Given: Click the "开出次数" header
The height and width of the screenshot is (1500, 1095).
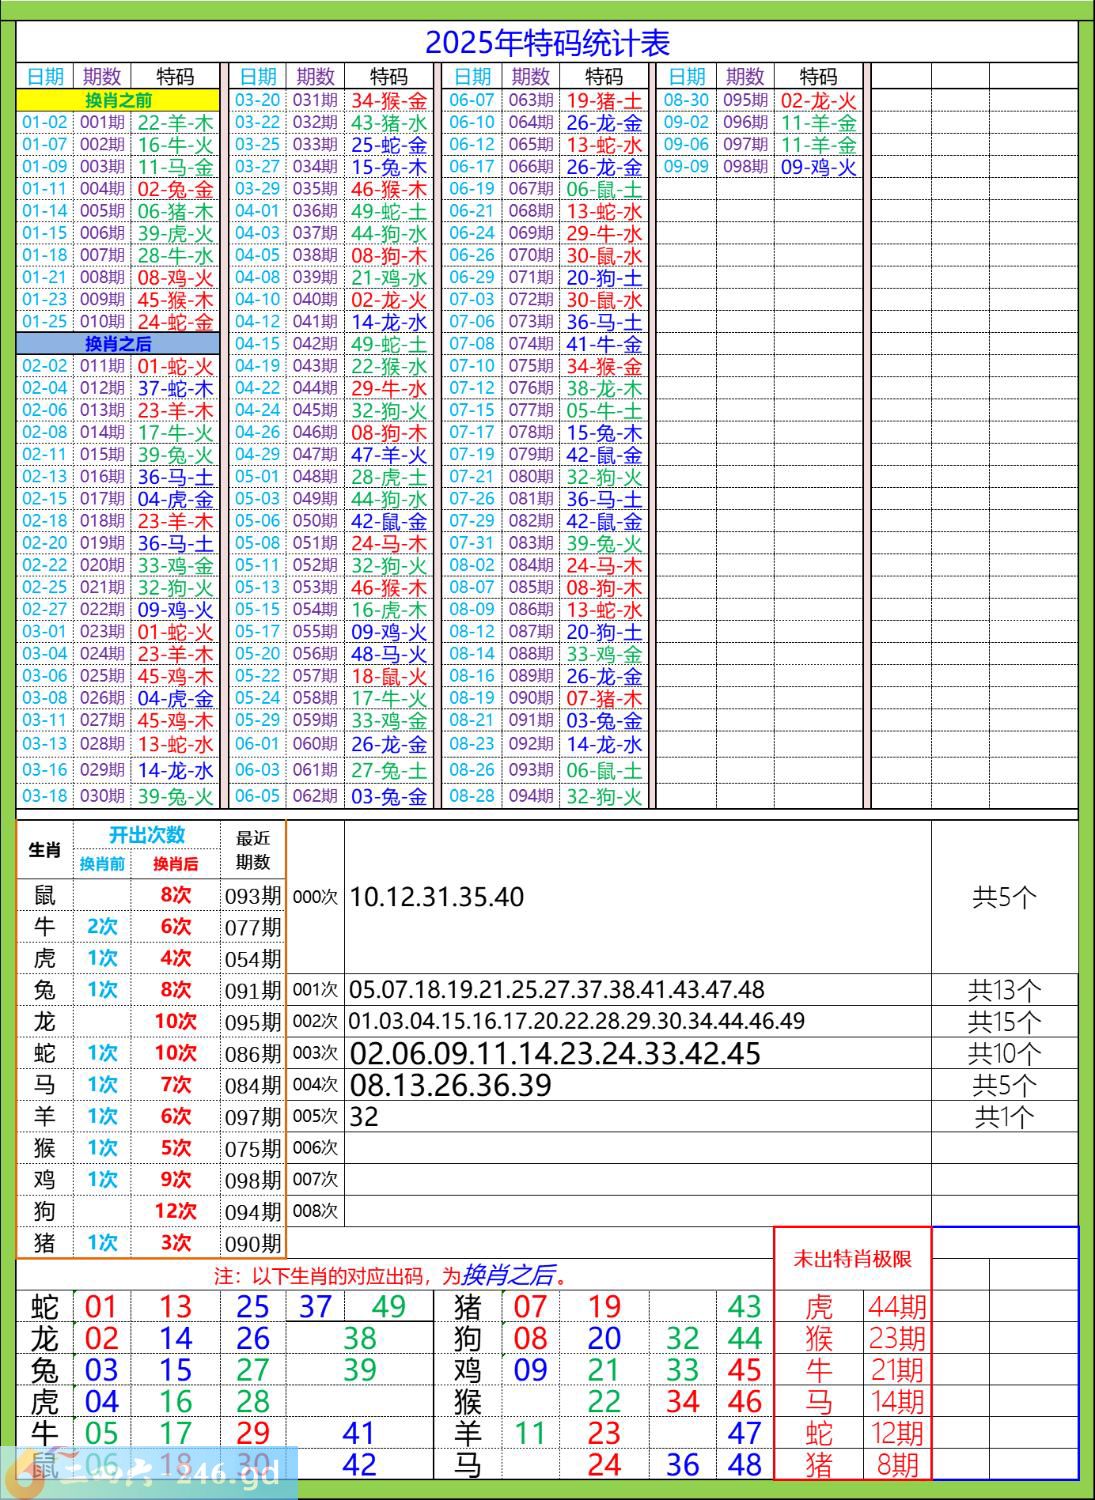Looking at the screenshot, I should pyautogui.click(x=147, y=835).
